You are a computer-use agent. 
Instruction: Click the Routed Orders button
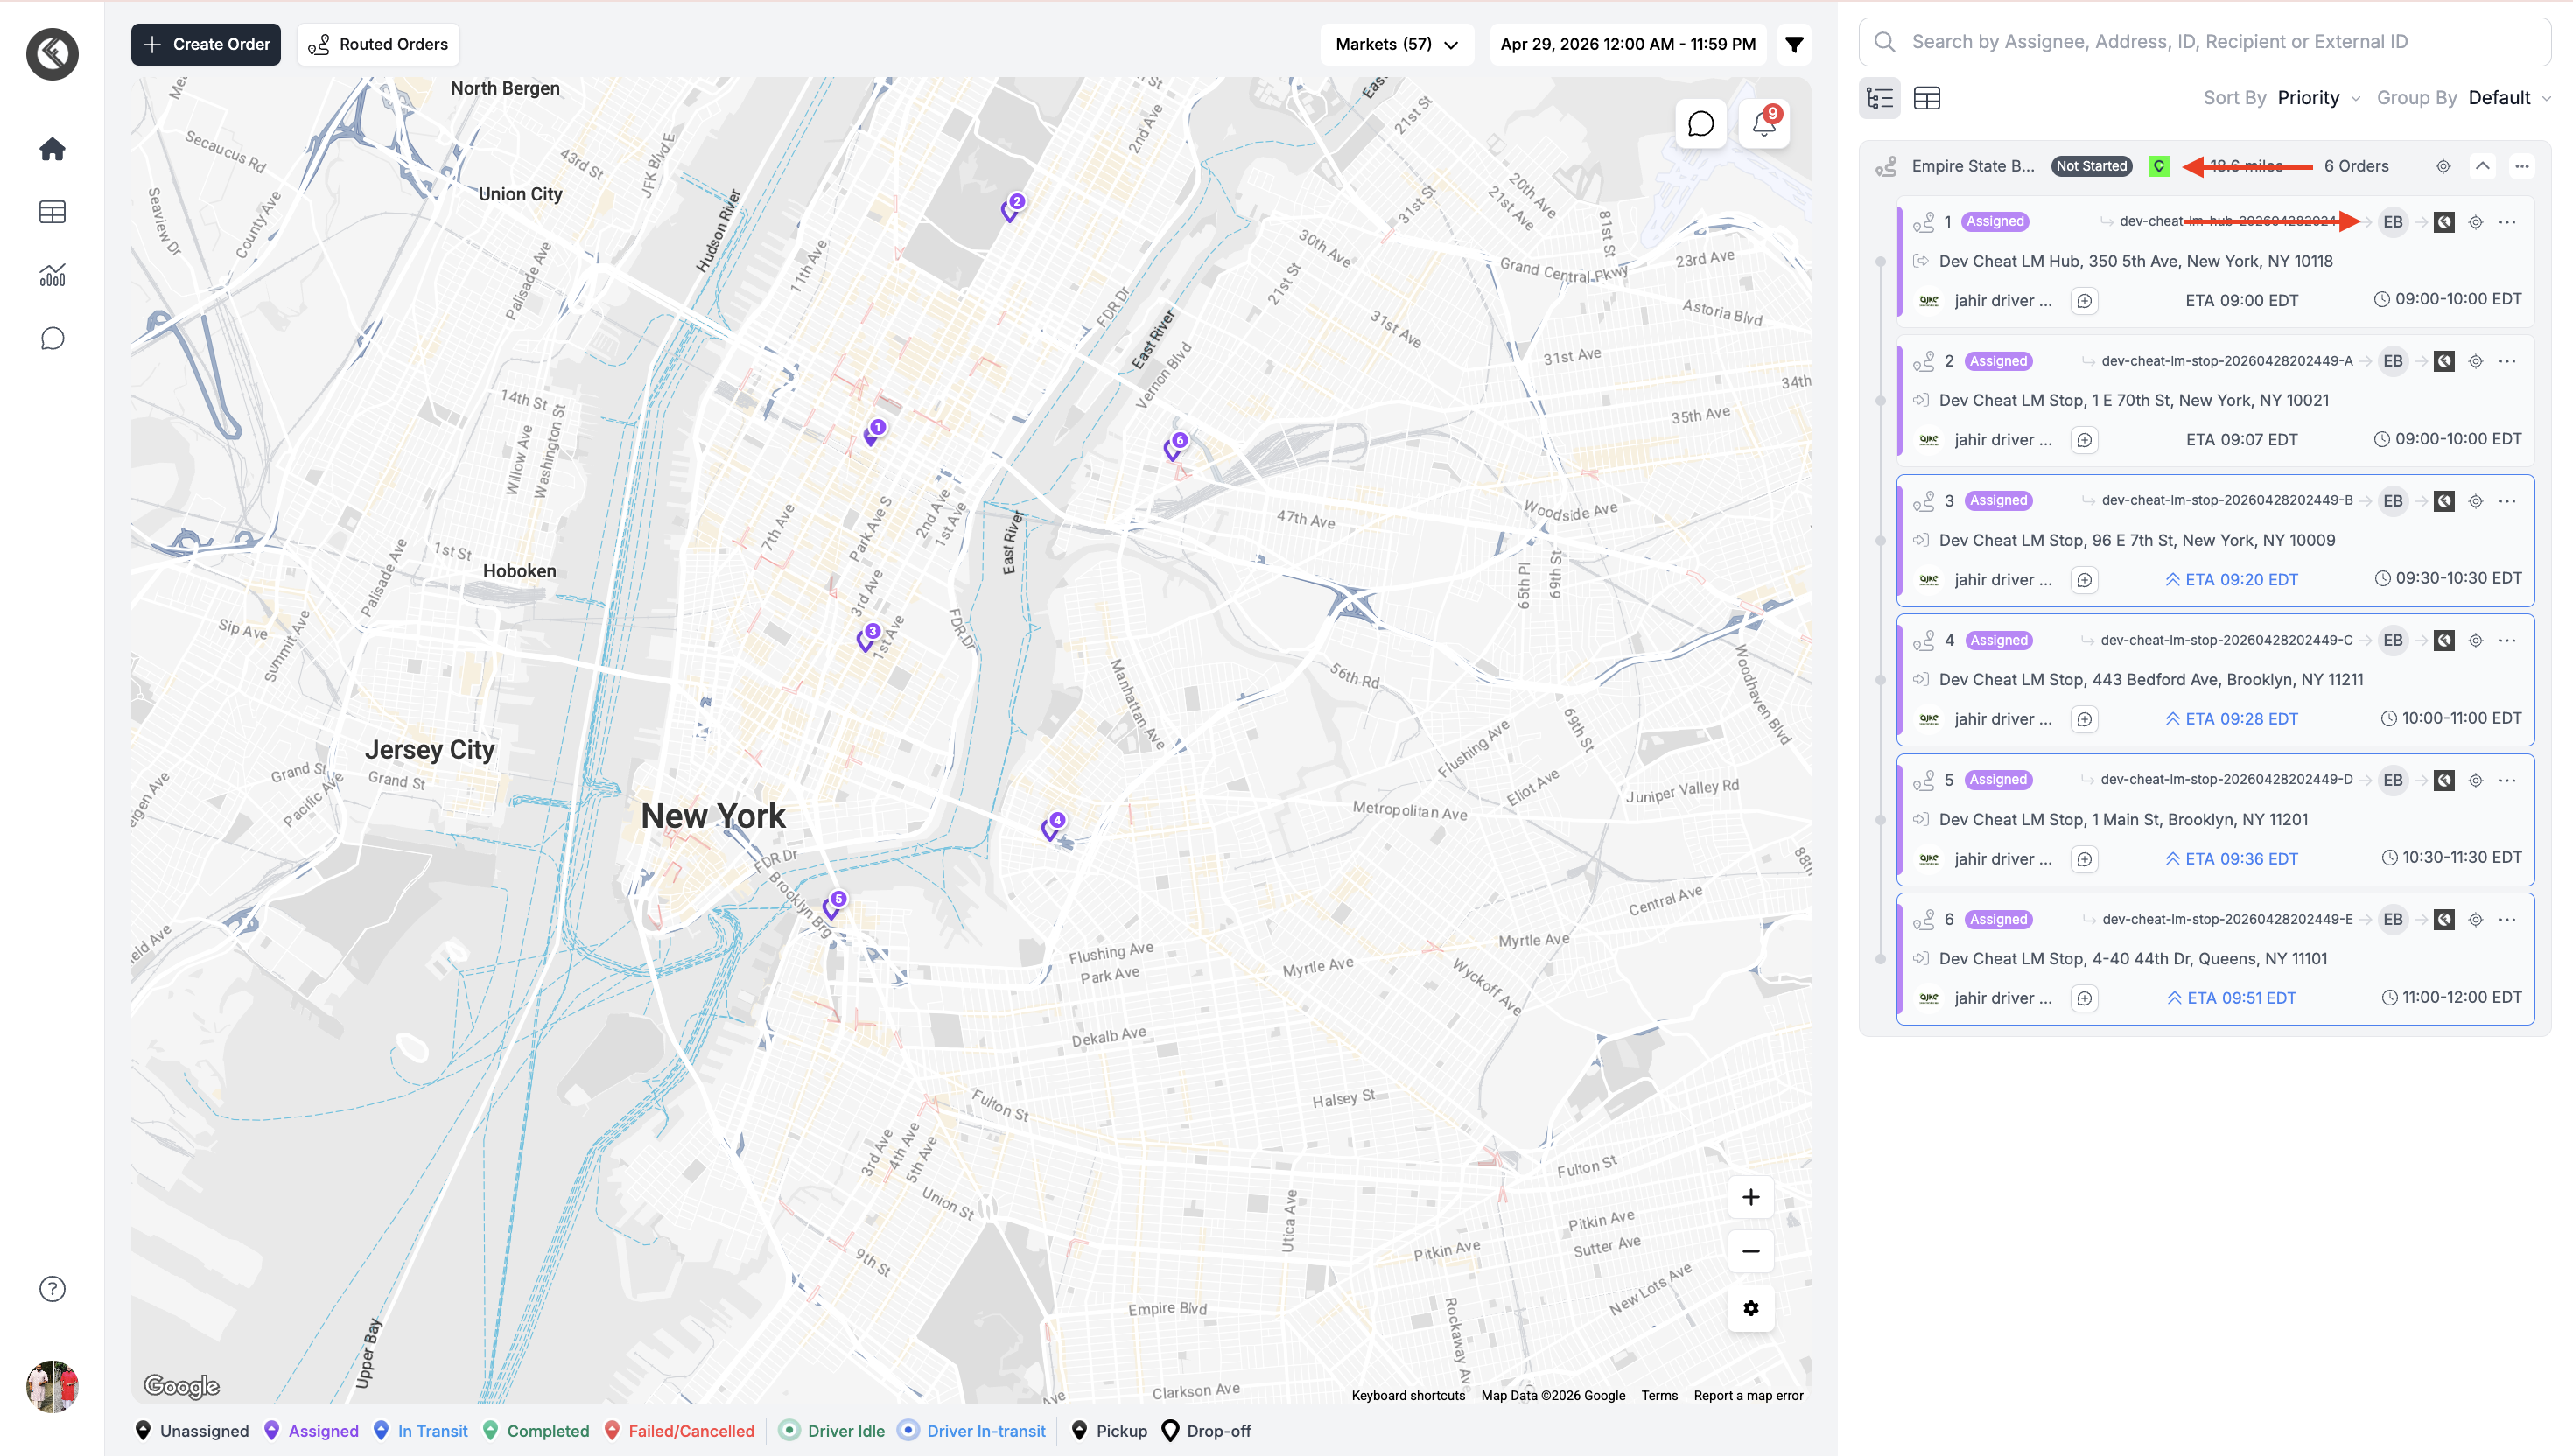[378, 45]
